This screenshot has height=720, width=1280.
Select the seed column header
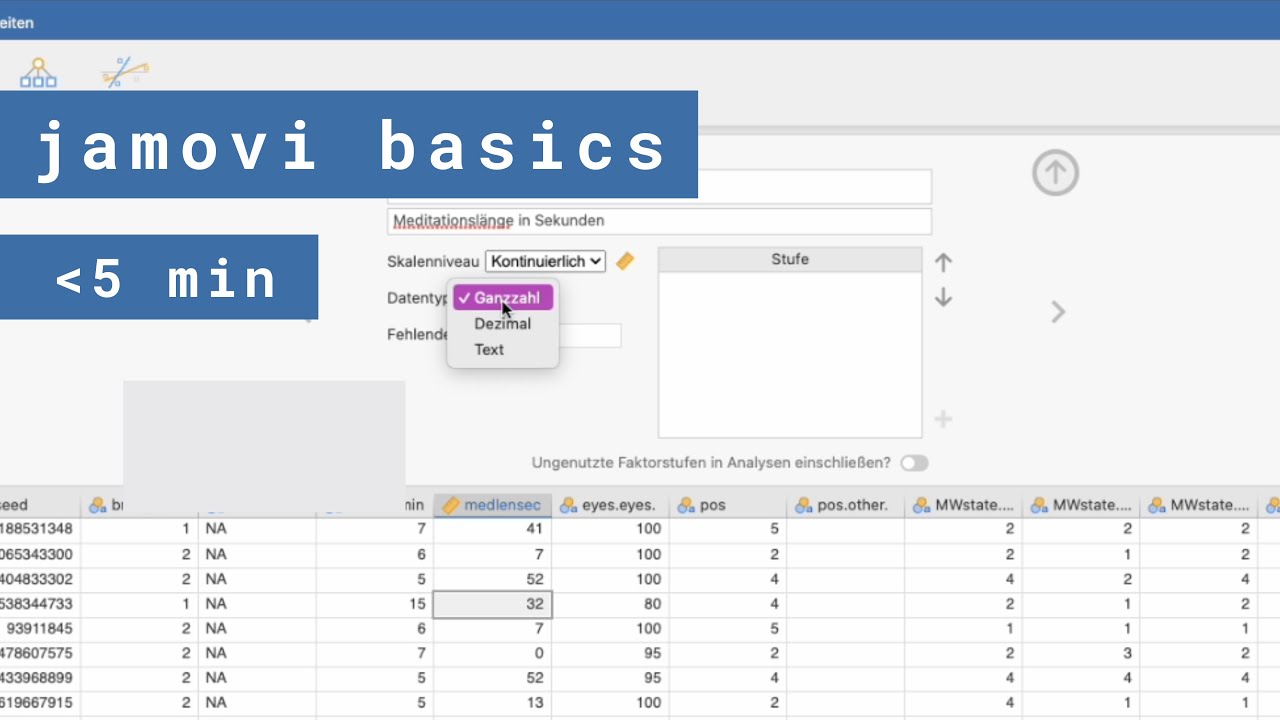[x=40, y=505]
